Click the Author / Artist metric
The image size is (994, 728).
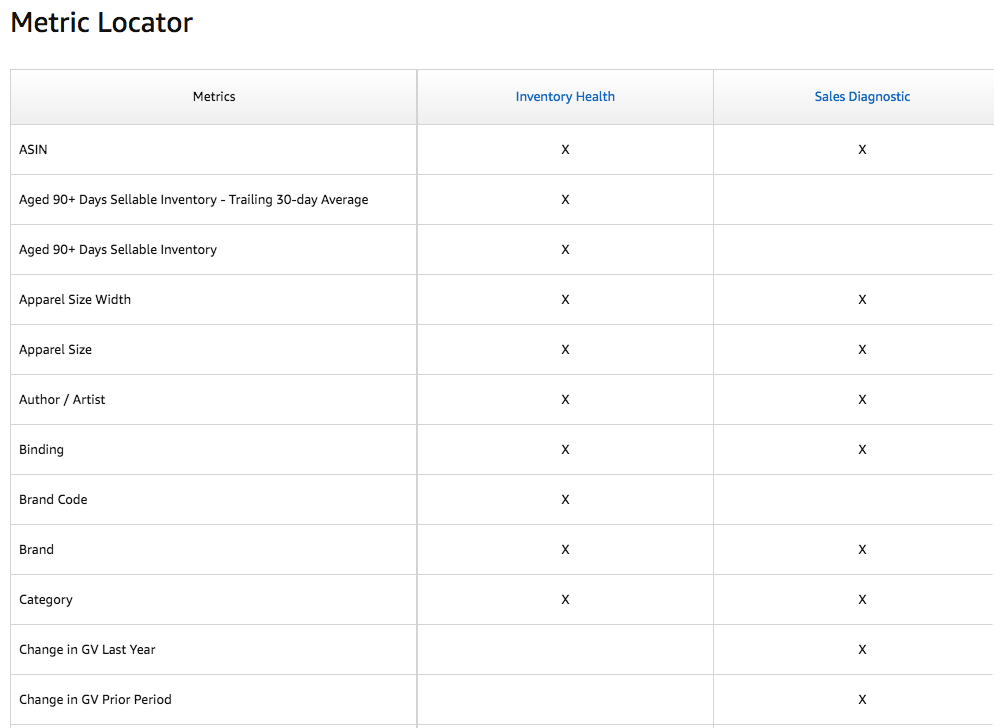(62, 400)
